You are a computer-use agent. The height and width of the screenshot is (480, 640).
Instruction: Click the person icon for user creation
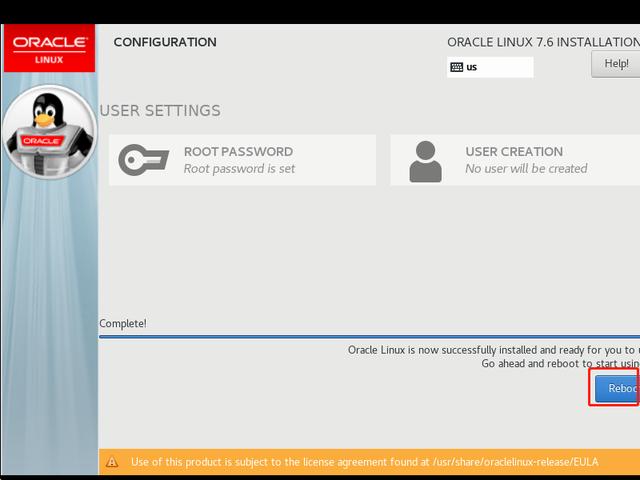click(x=425, y=162)
